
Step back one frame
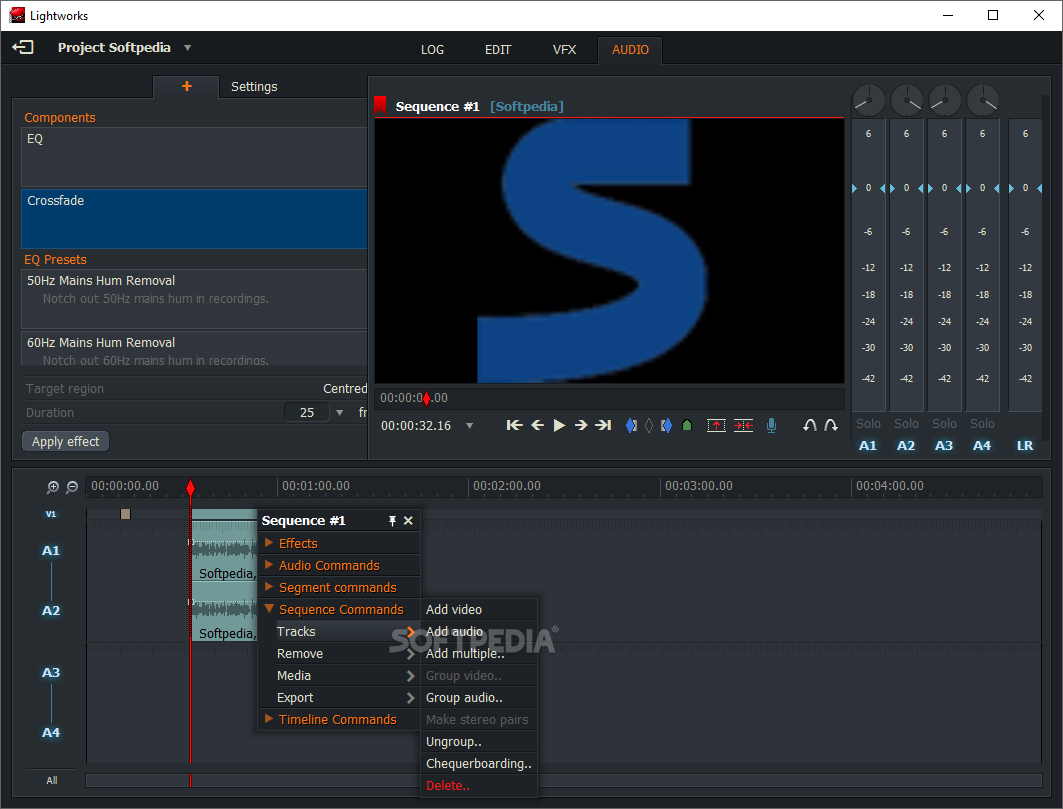(537, 425)
